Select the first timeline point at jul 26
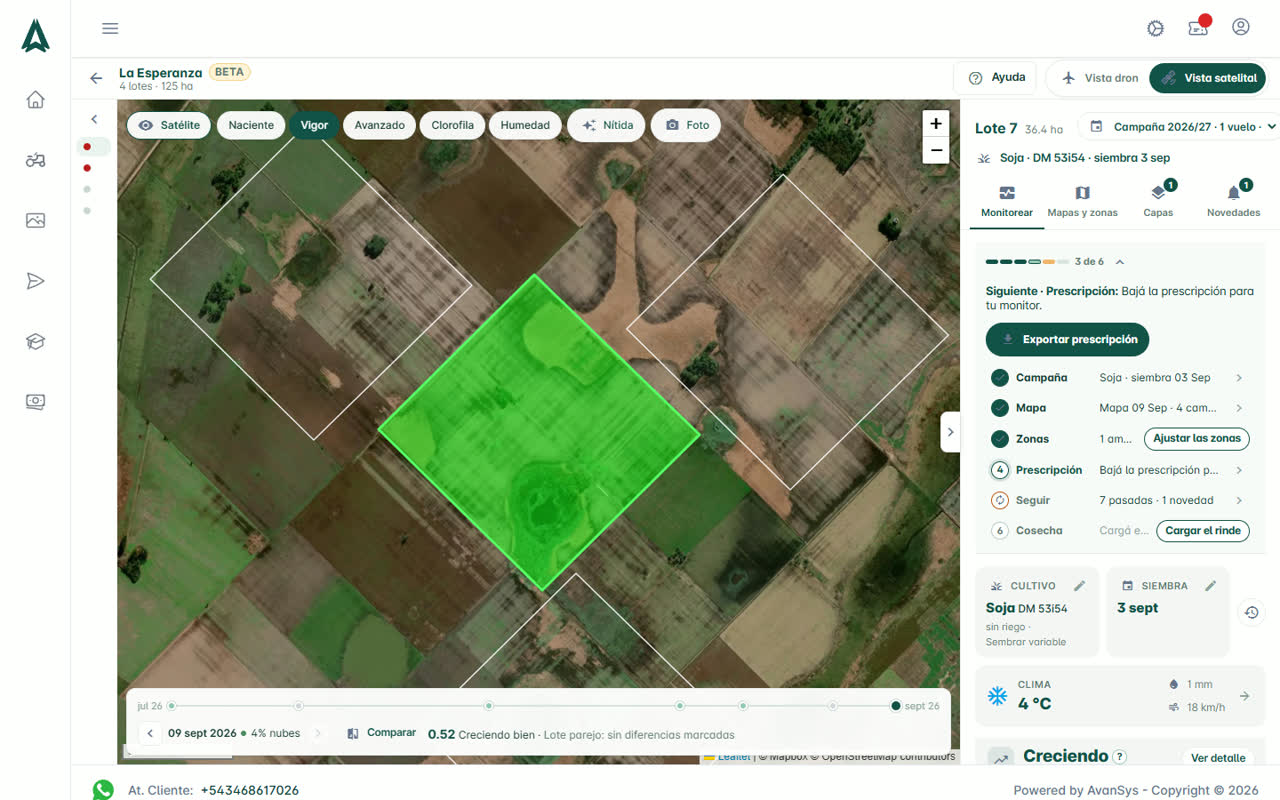 (x=171, y=706)
